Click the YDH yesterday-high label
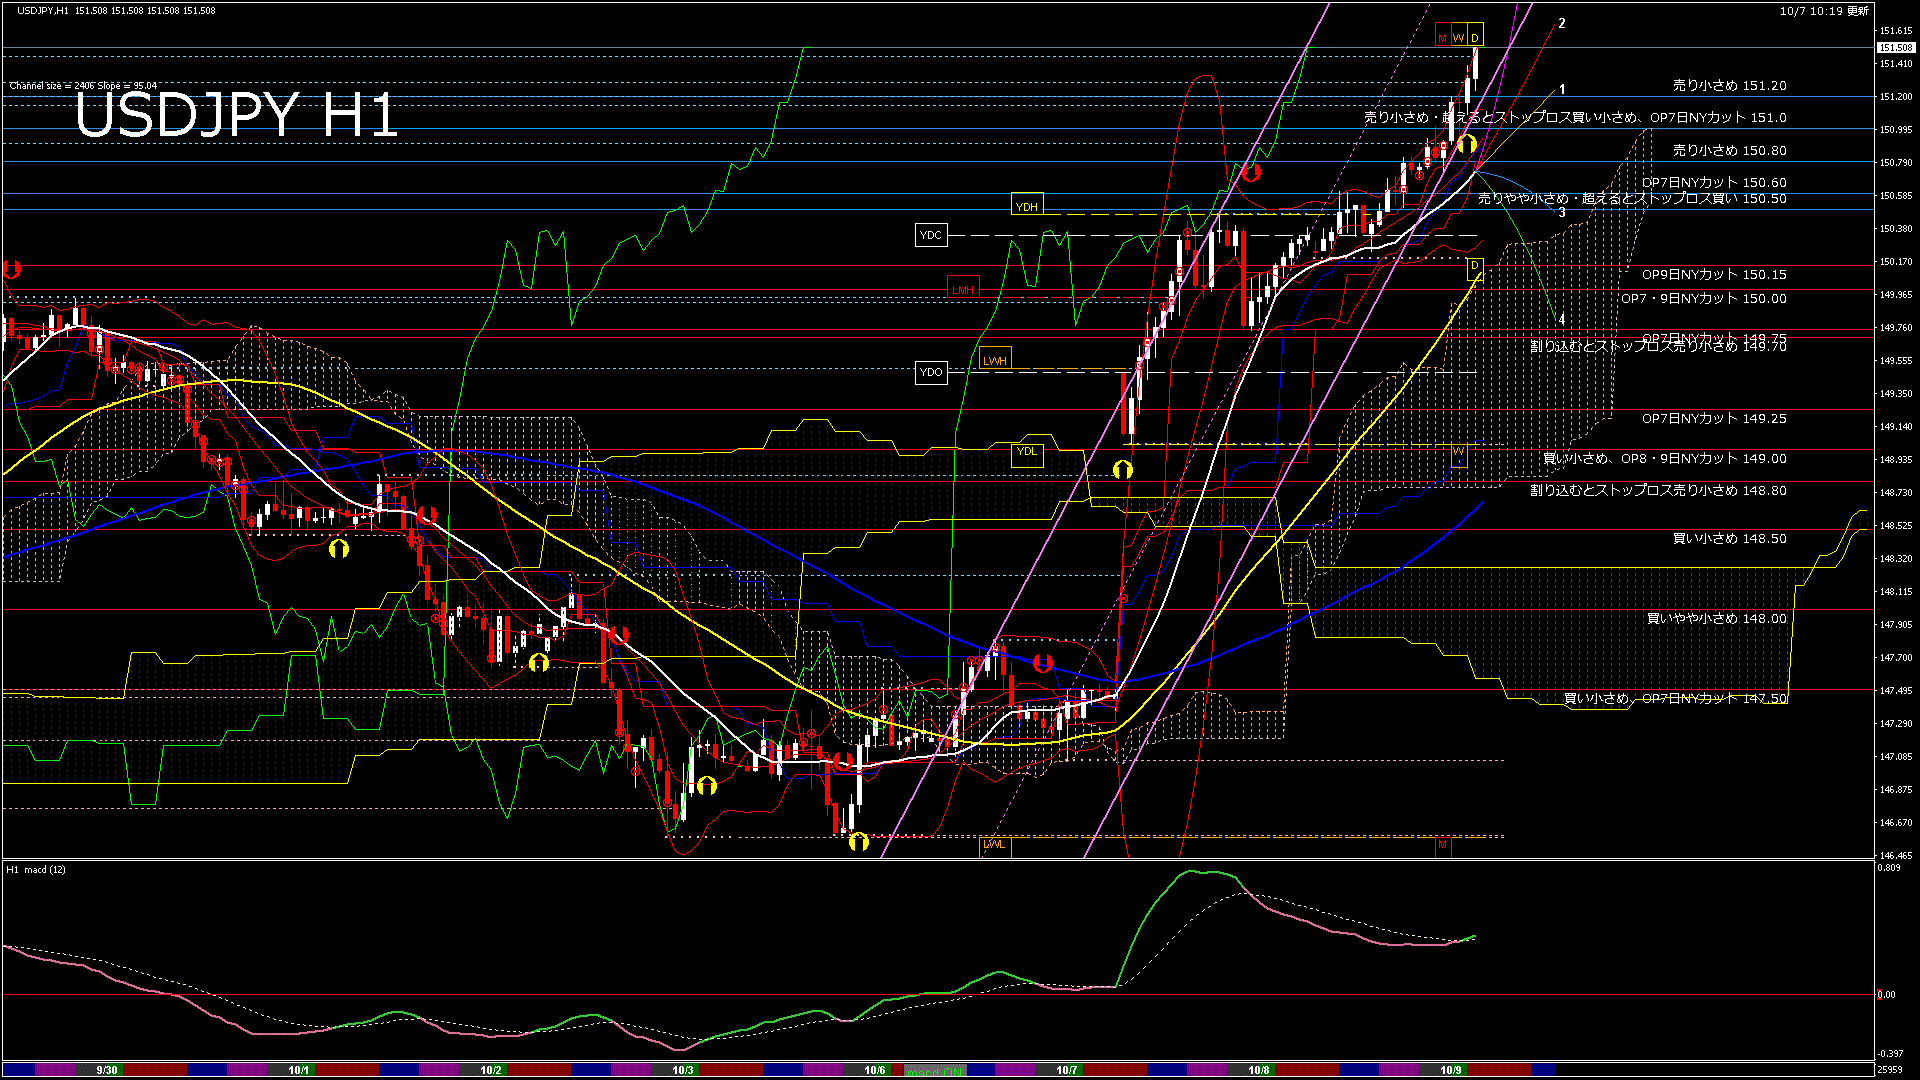The width and height of the screenshot is (1920, 1080). coord(1027,207)
